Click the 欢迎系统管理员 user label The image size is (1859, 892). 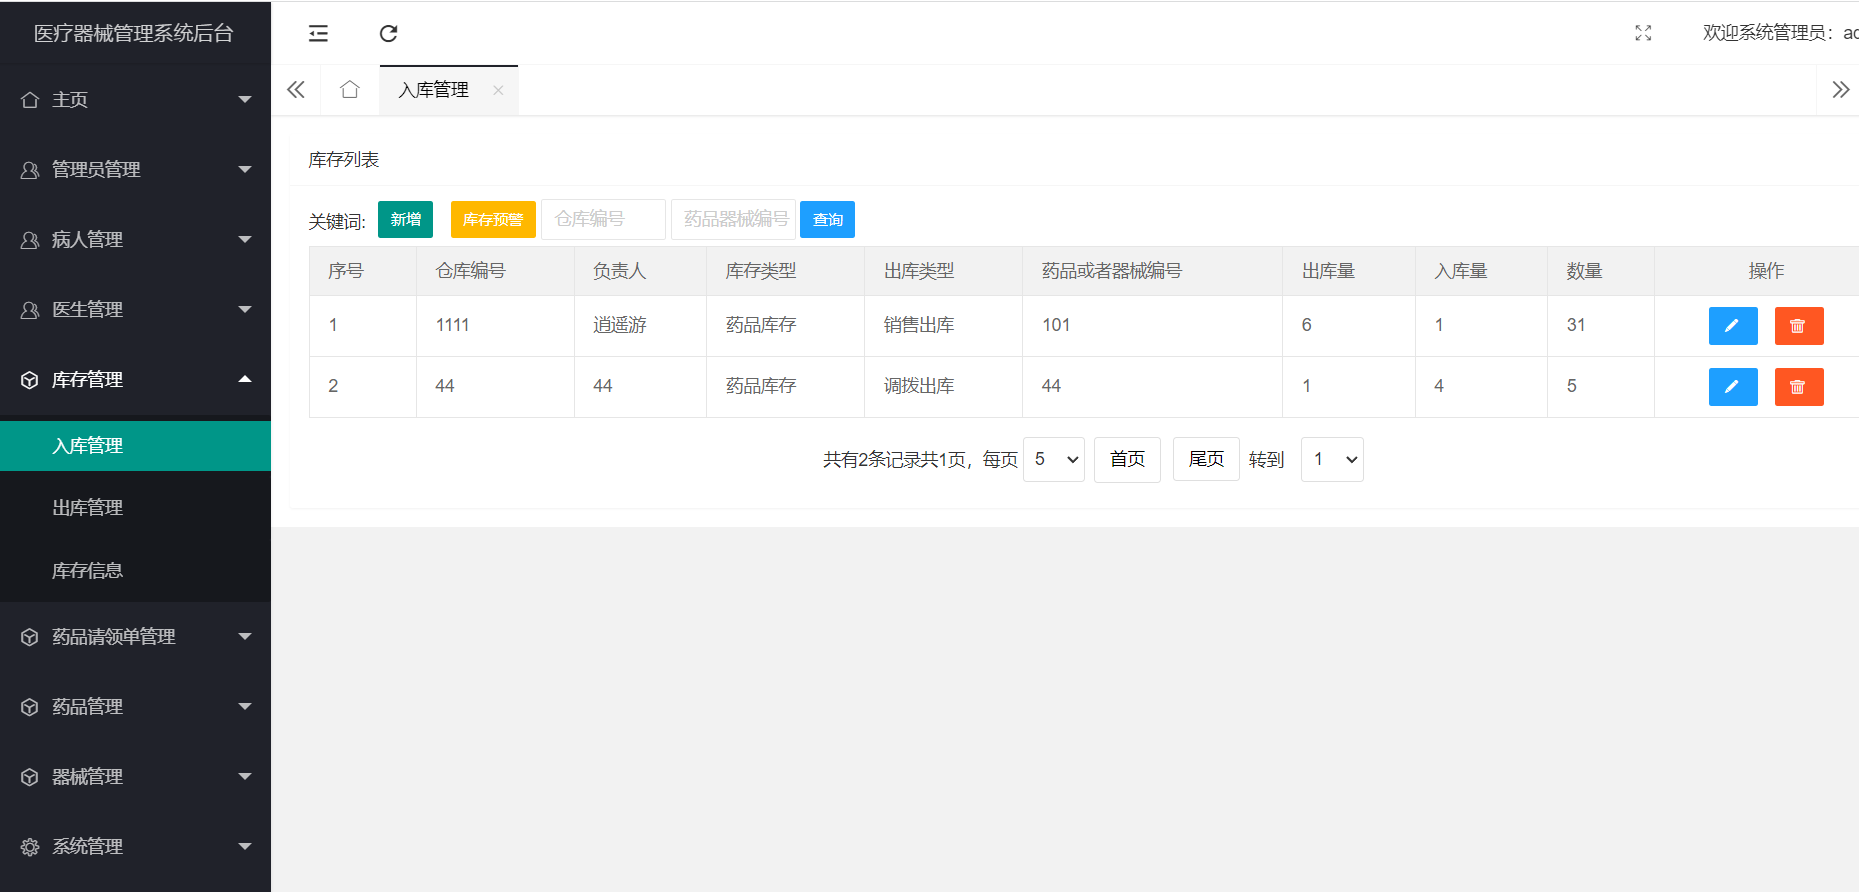coord(1780,33)
